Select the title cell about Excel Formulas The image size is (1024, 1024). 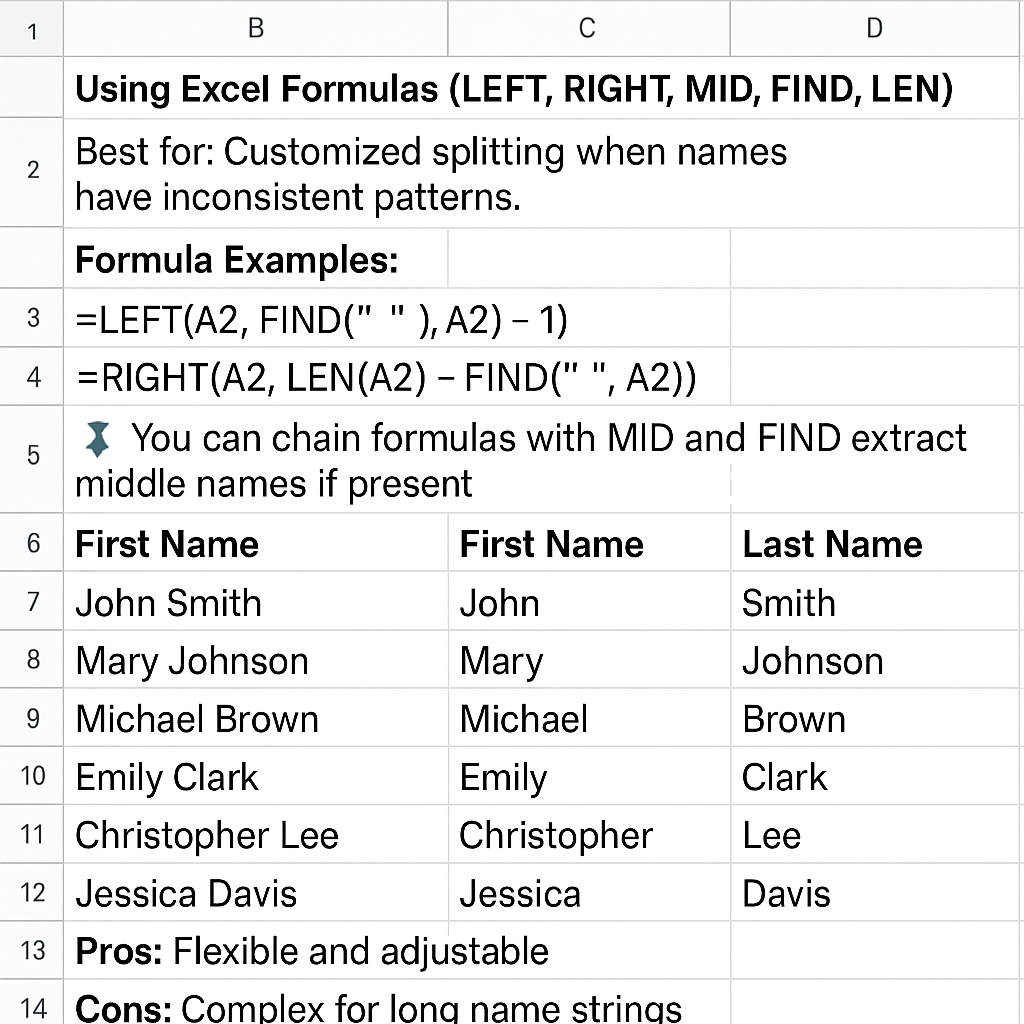point(541,88)
